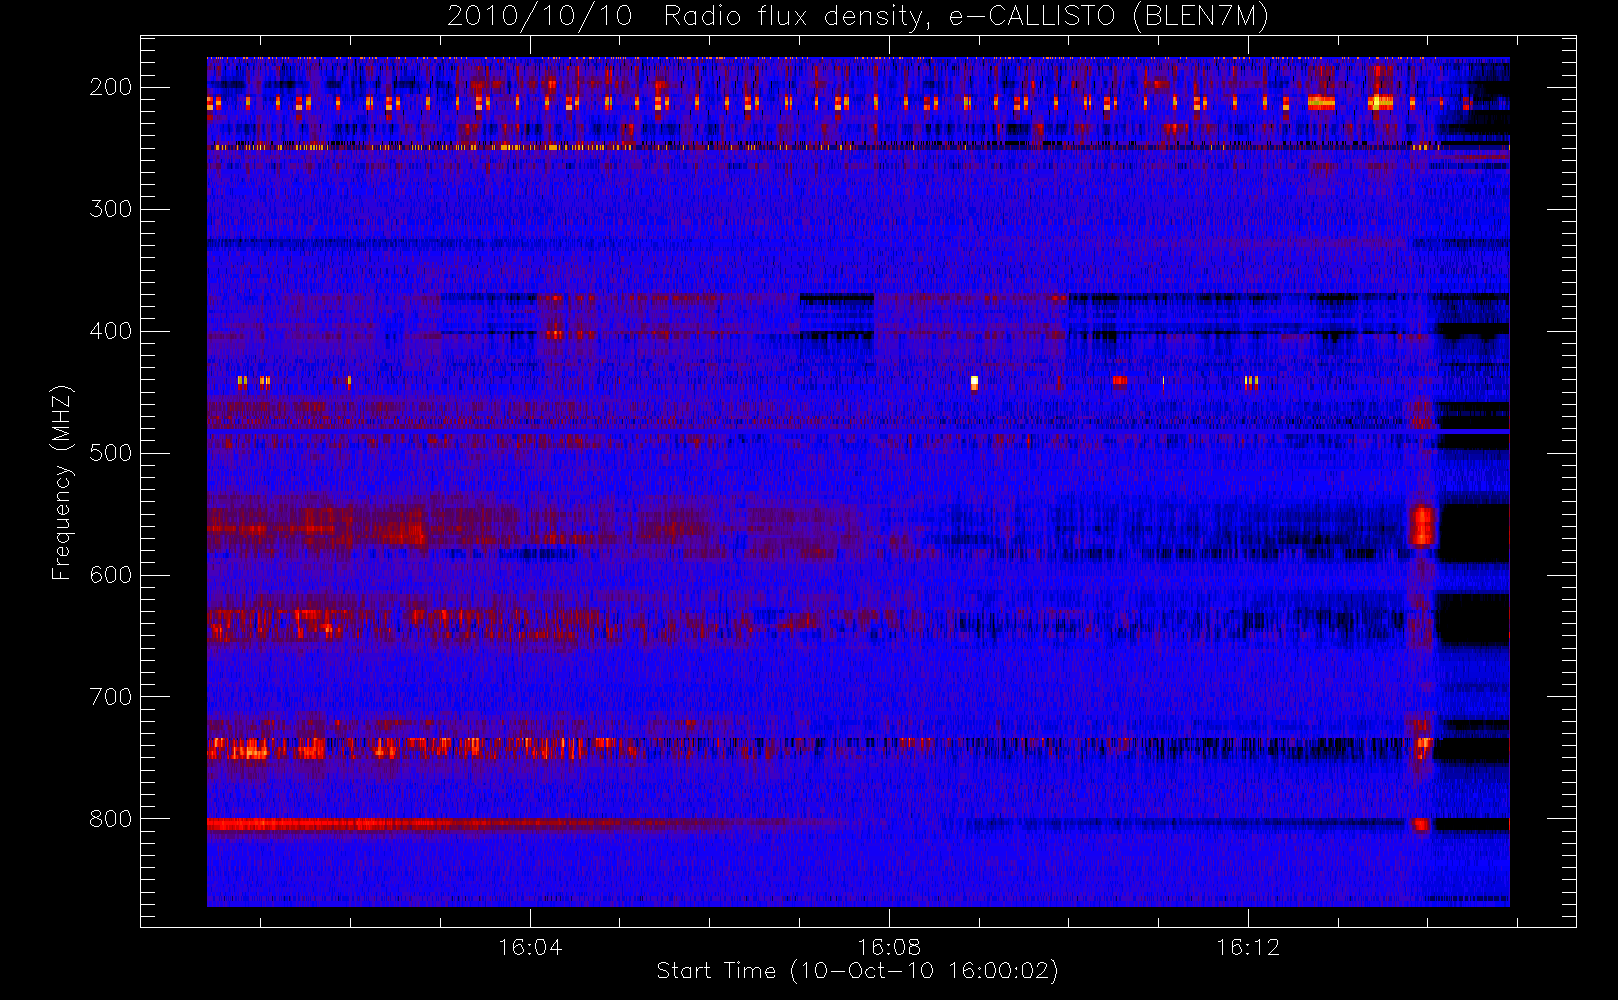
Task: Click the 500 frequency axis label
Action: (x=110, y=453)
